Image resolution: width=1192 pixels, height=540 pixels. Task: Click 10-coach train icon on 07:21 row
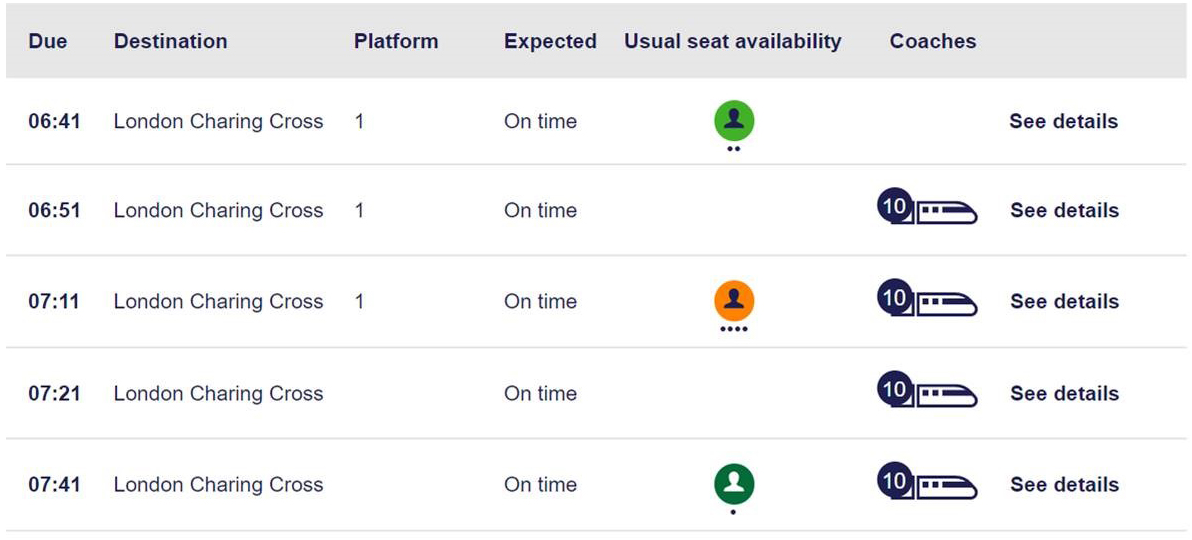point(927,392)
